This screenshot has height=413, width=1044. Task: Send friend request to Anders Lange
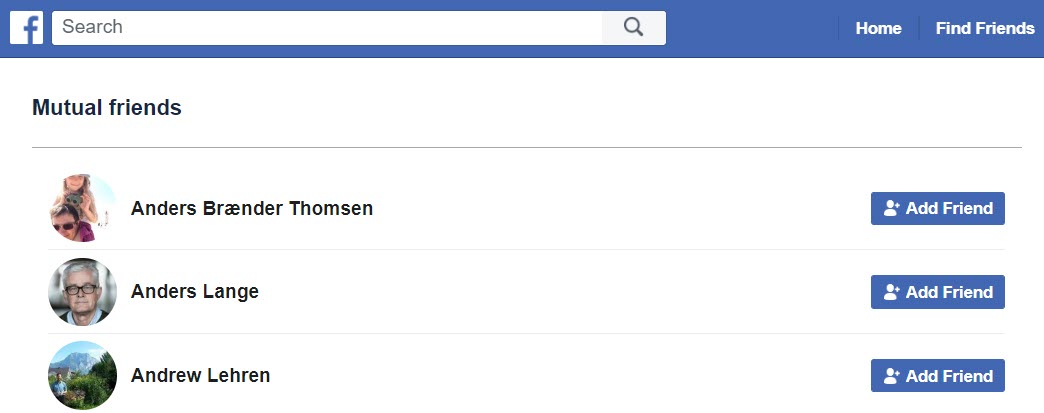coord(937,292)
